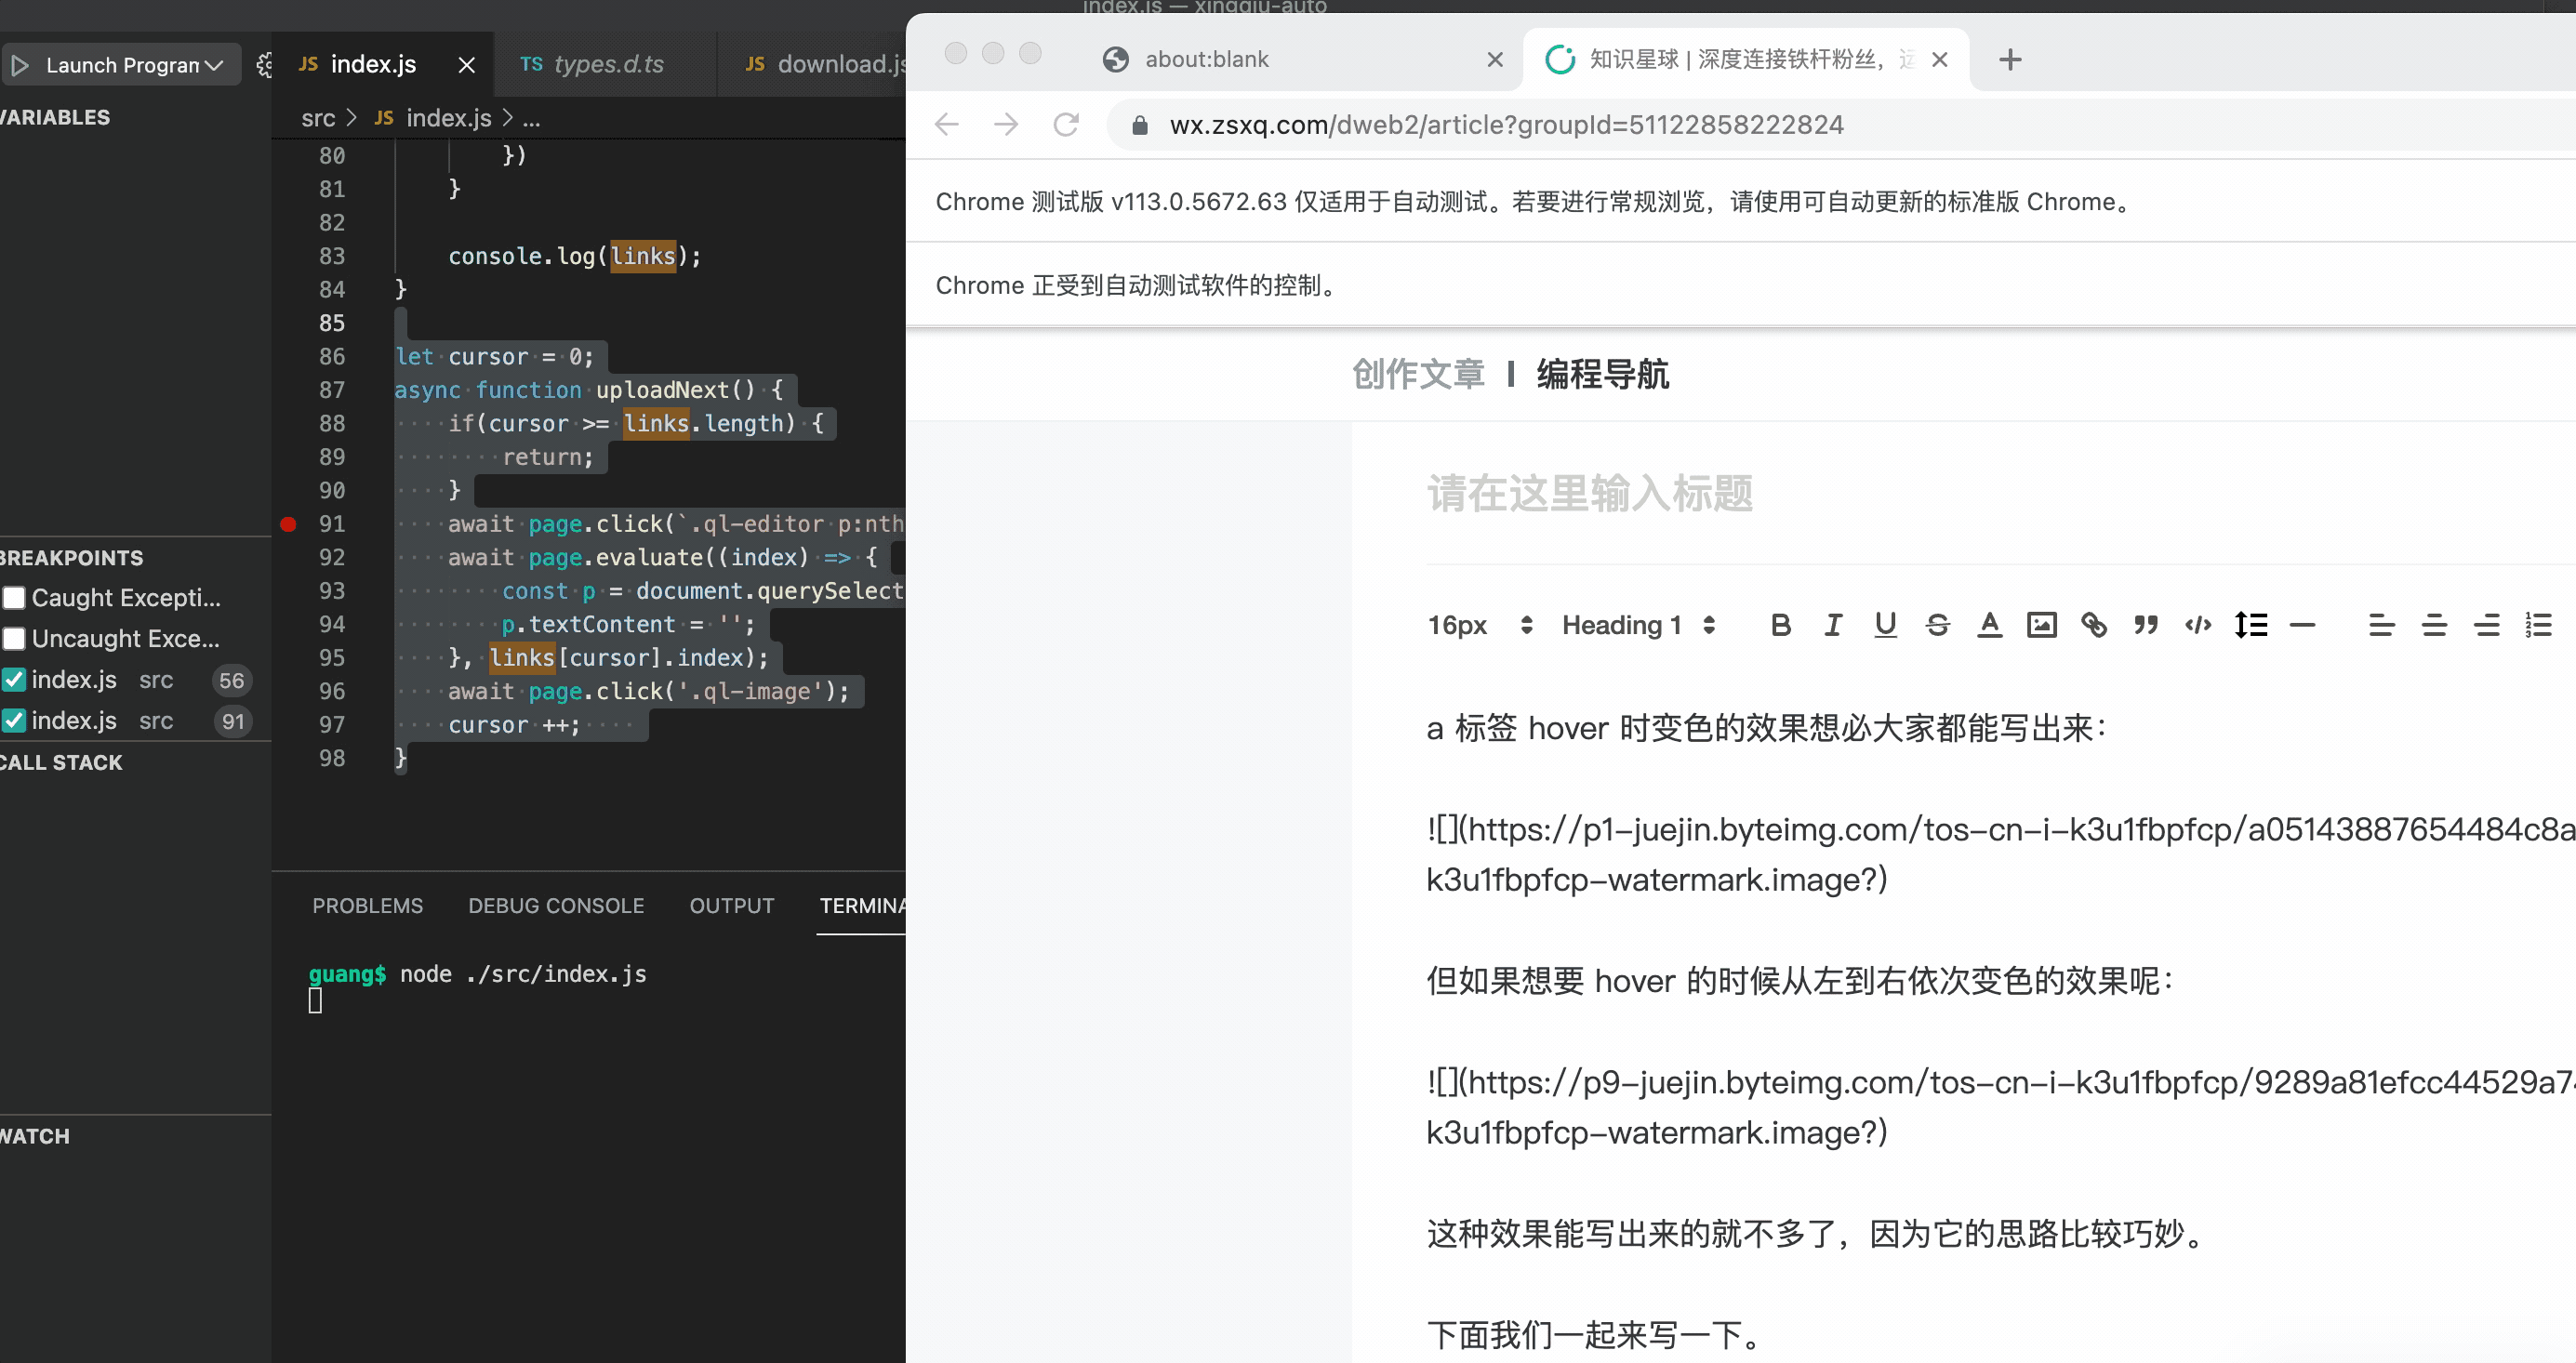Insert a hyperlink using the chain icon
Screen dimensions: 2576x1363
pyautogui.click(x=2093, y=625)
